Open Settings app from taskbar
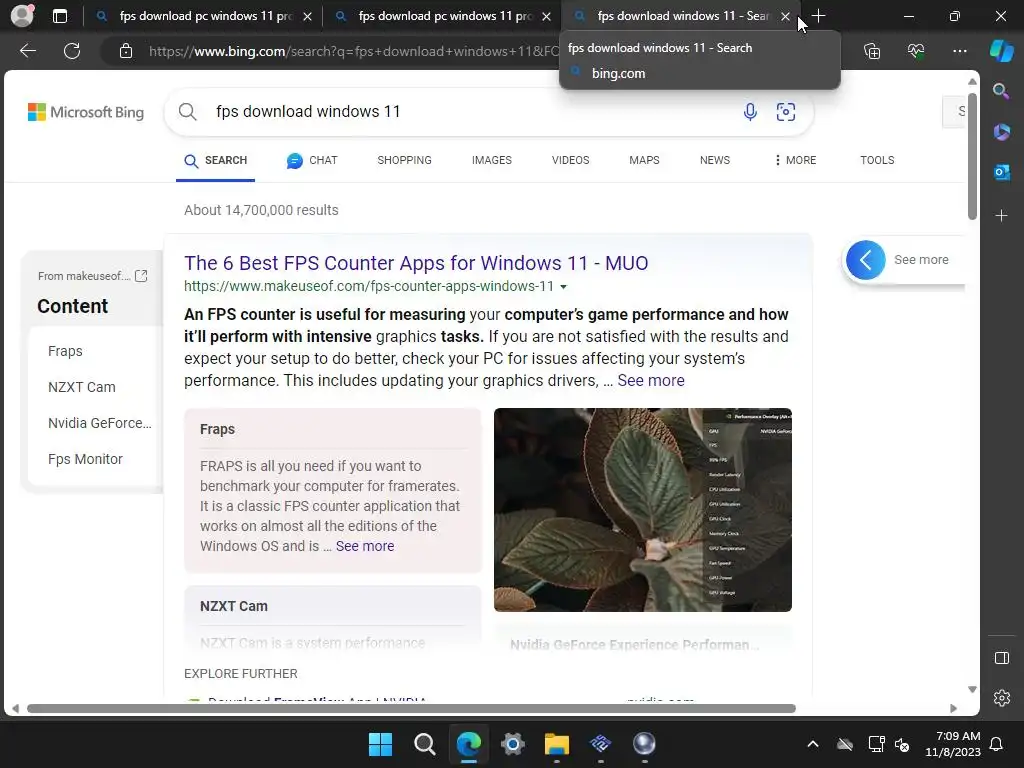The image size is (1024, 768). coord(513,744)
